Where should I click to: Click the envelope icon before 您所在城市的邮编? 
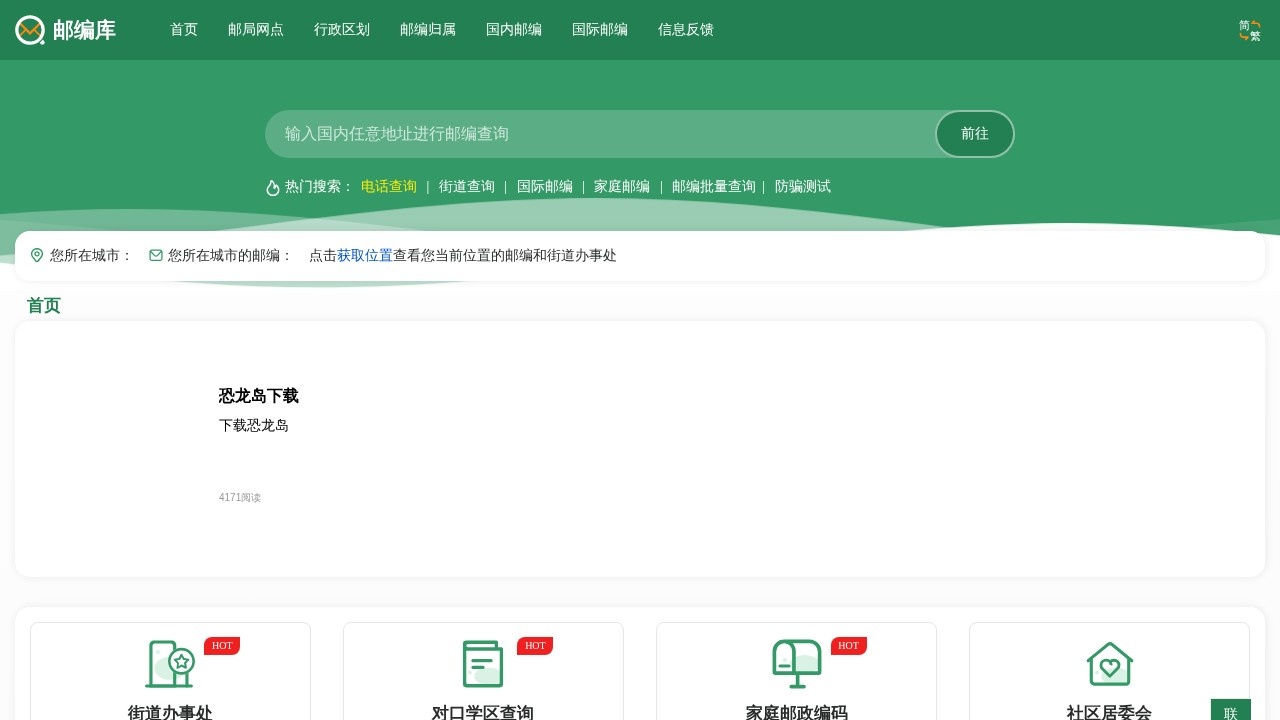click(156, 255)
